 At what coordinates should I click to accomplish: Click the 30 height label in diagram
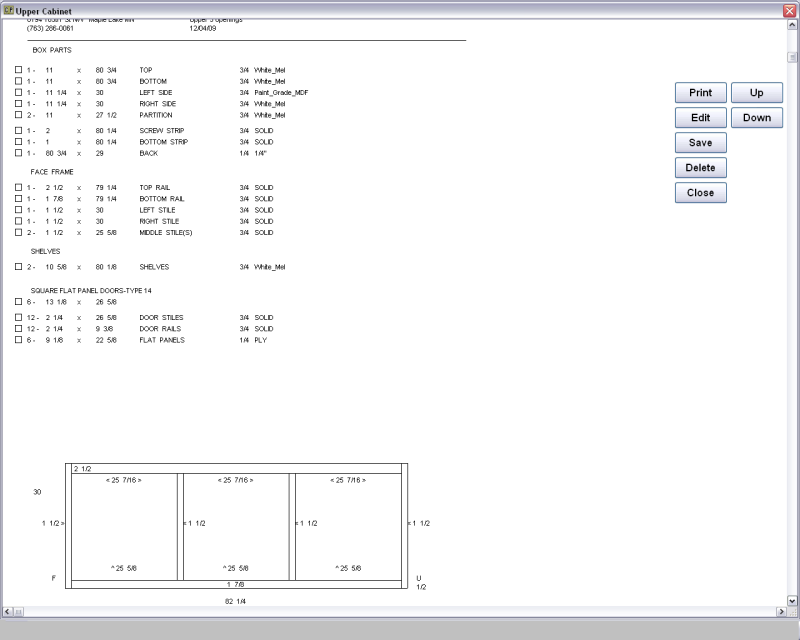37,492
